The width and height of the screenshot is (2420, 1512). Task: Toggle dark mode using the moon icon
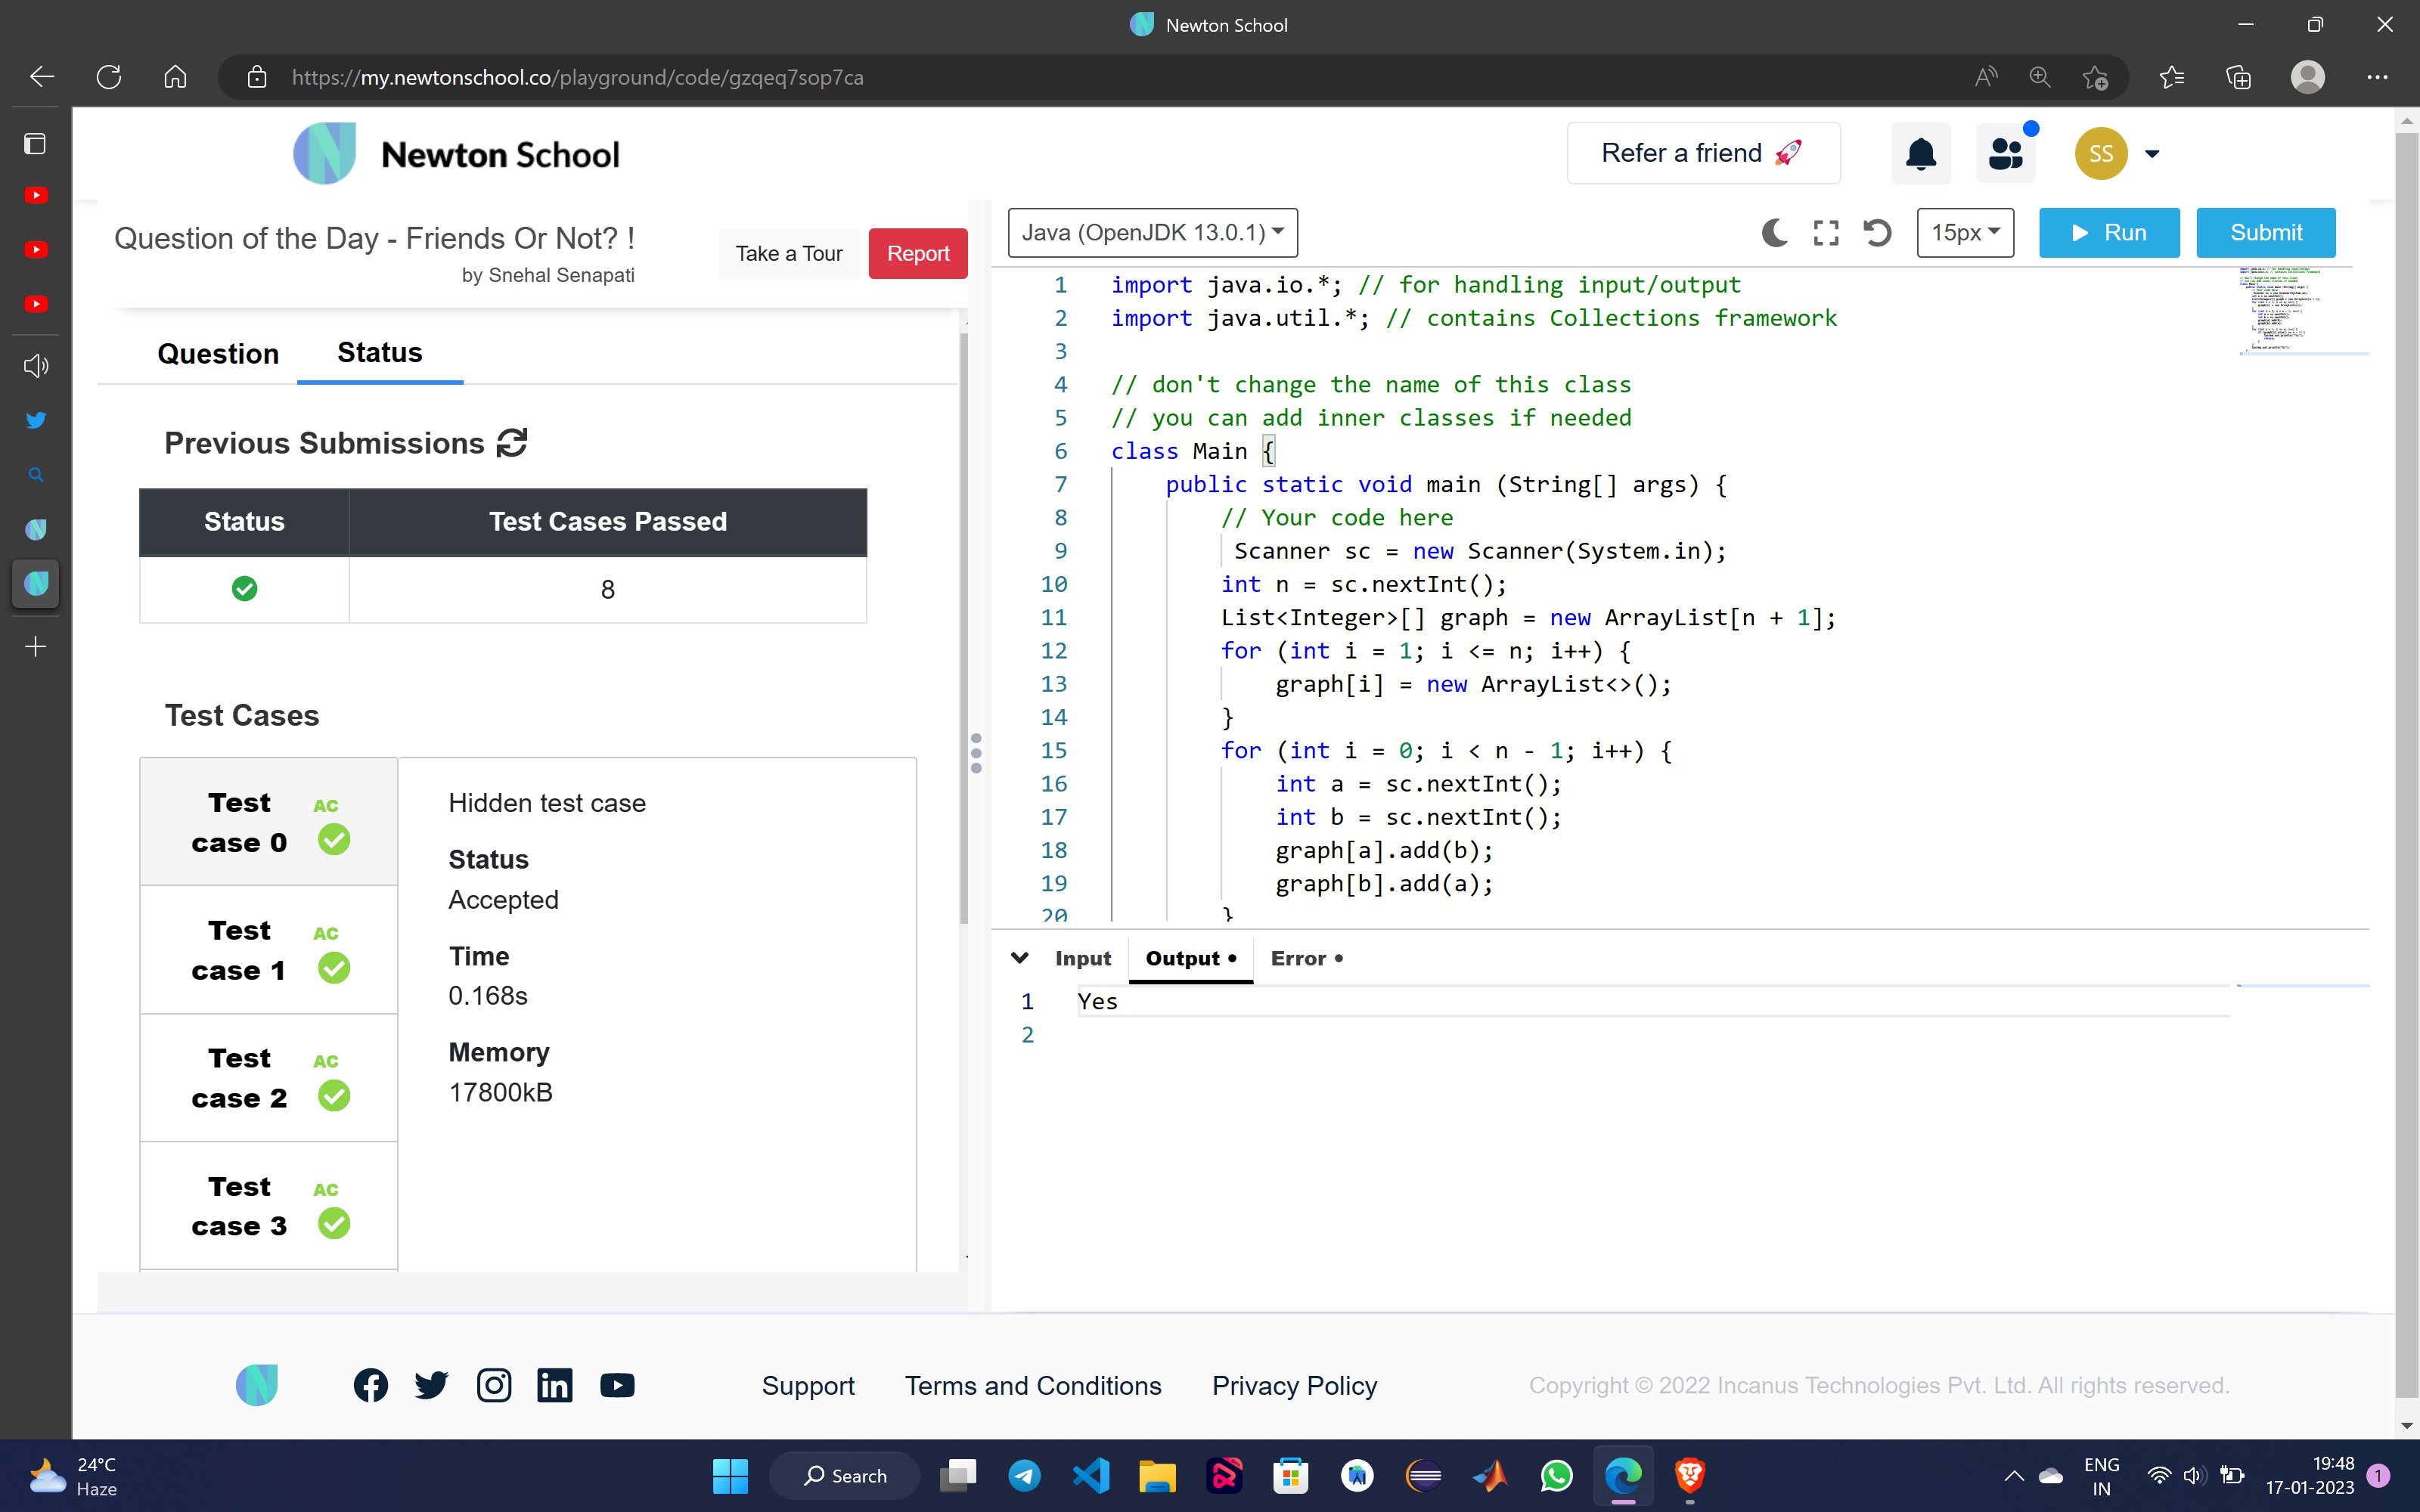[x=1773, y=232]
